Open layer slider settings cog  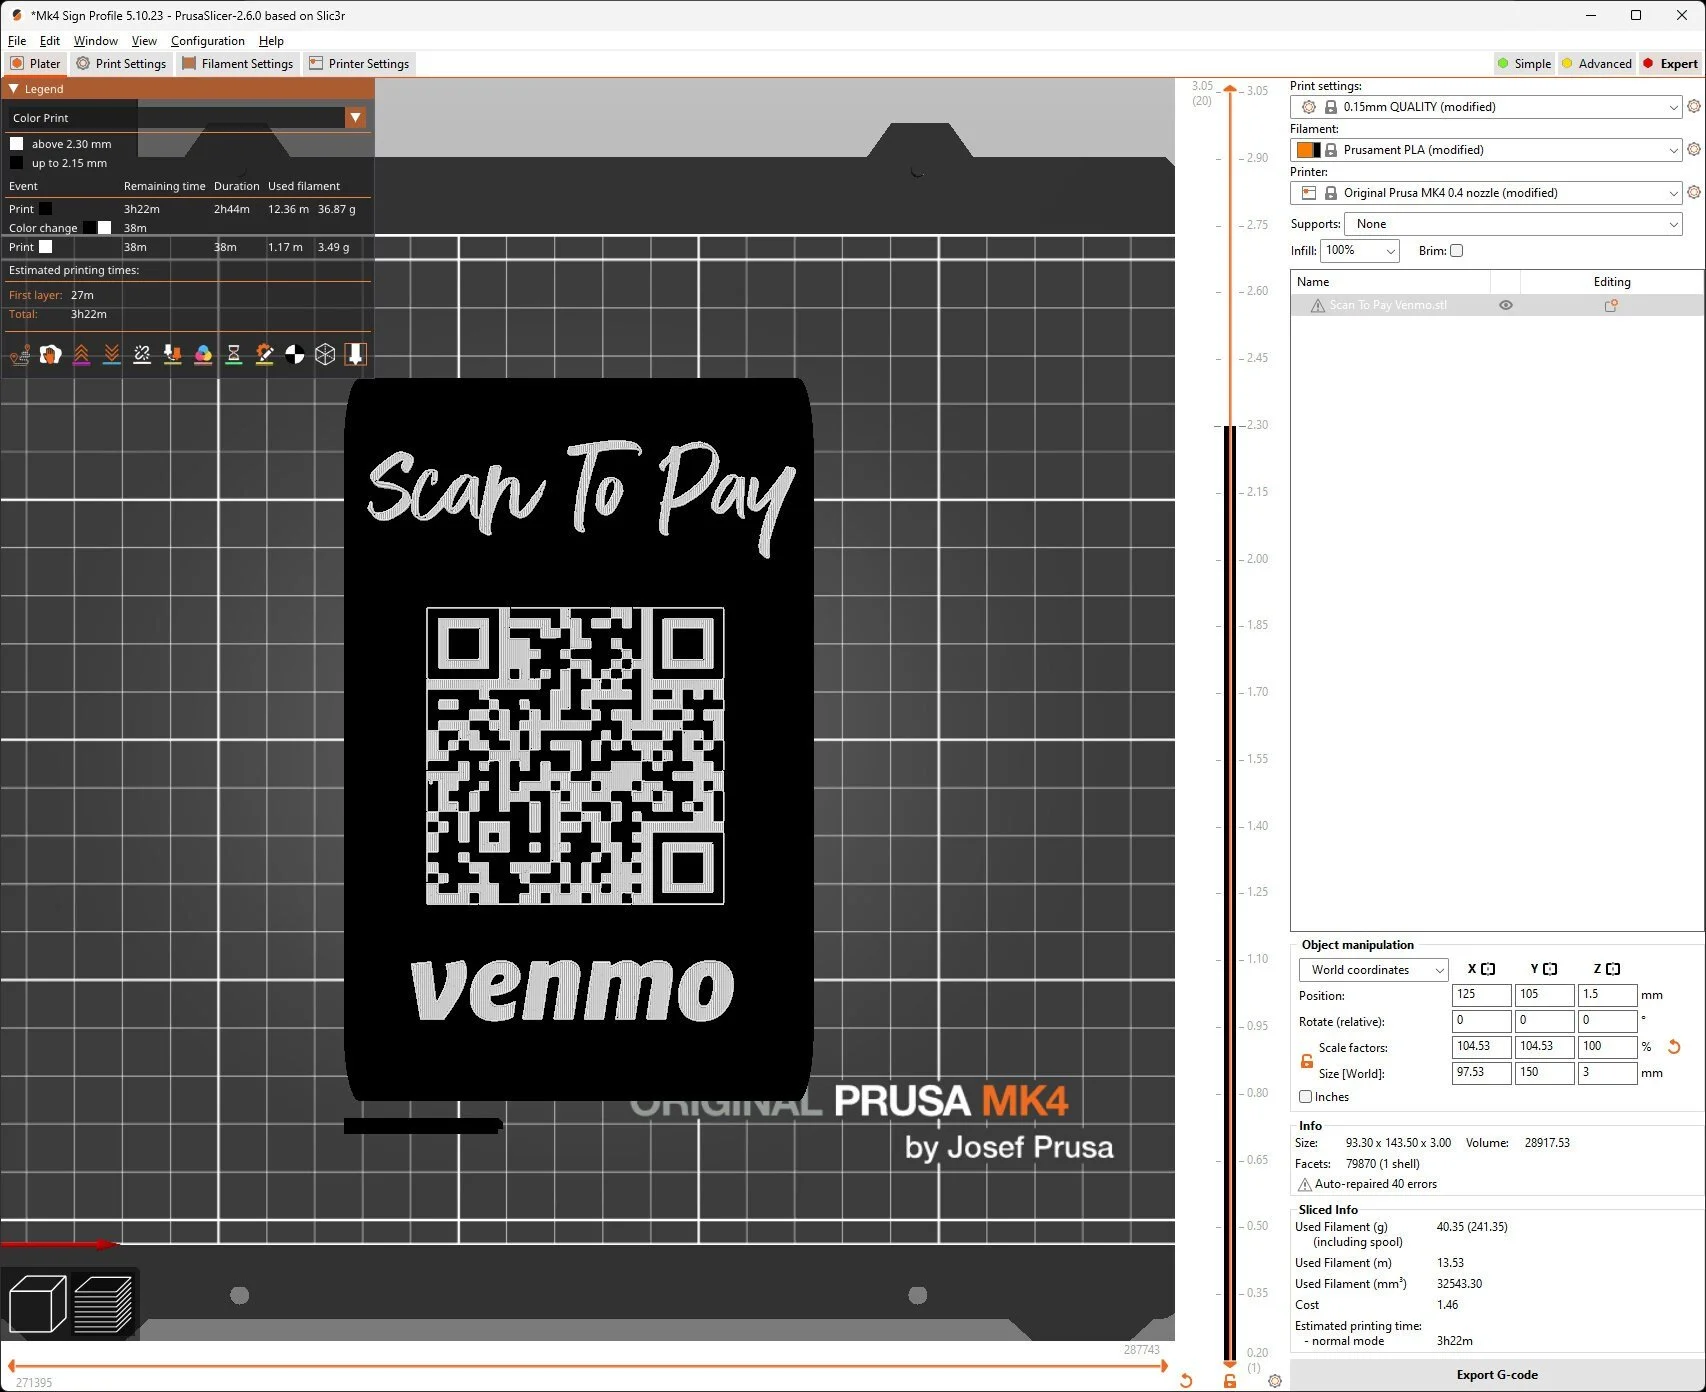coord(1275,1381)
